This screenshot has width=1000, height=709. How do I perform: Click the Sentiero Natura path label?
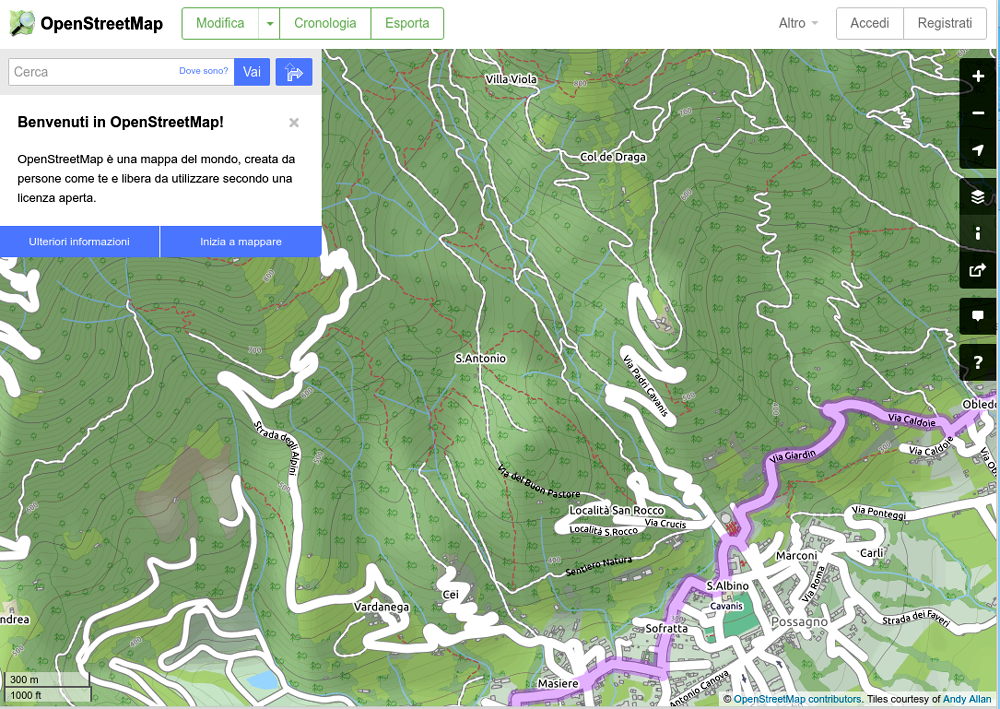coord(599,566)
